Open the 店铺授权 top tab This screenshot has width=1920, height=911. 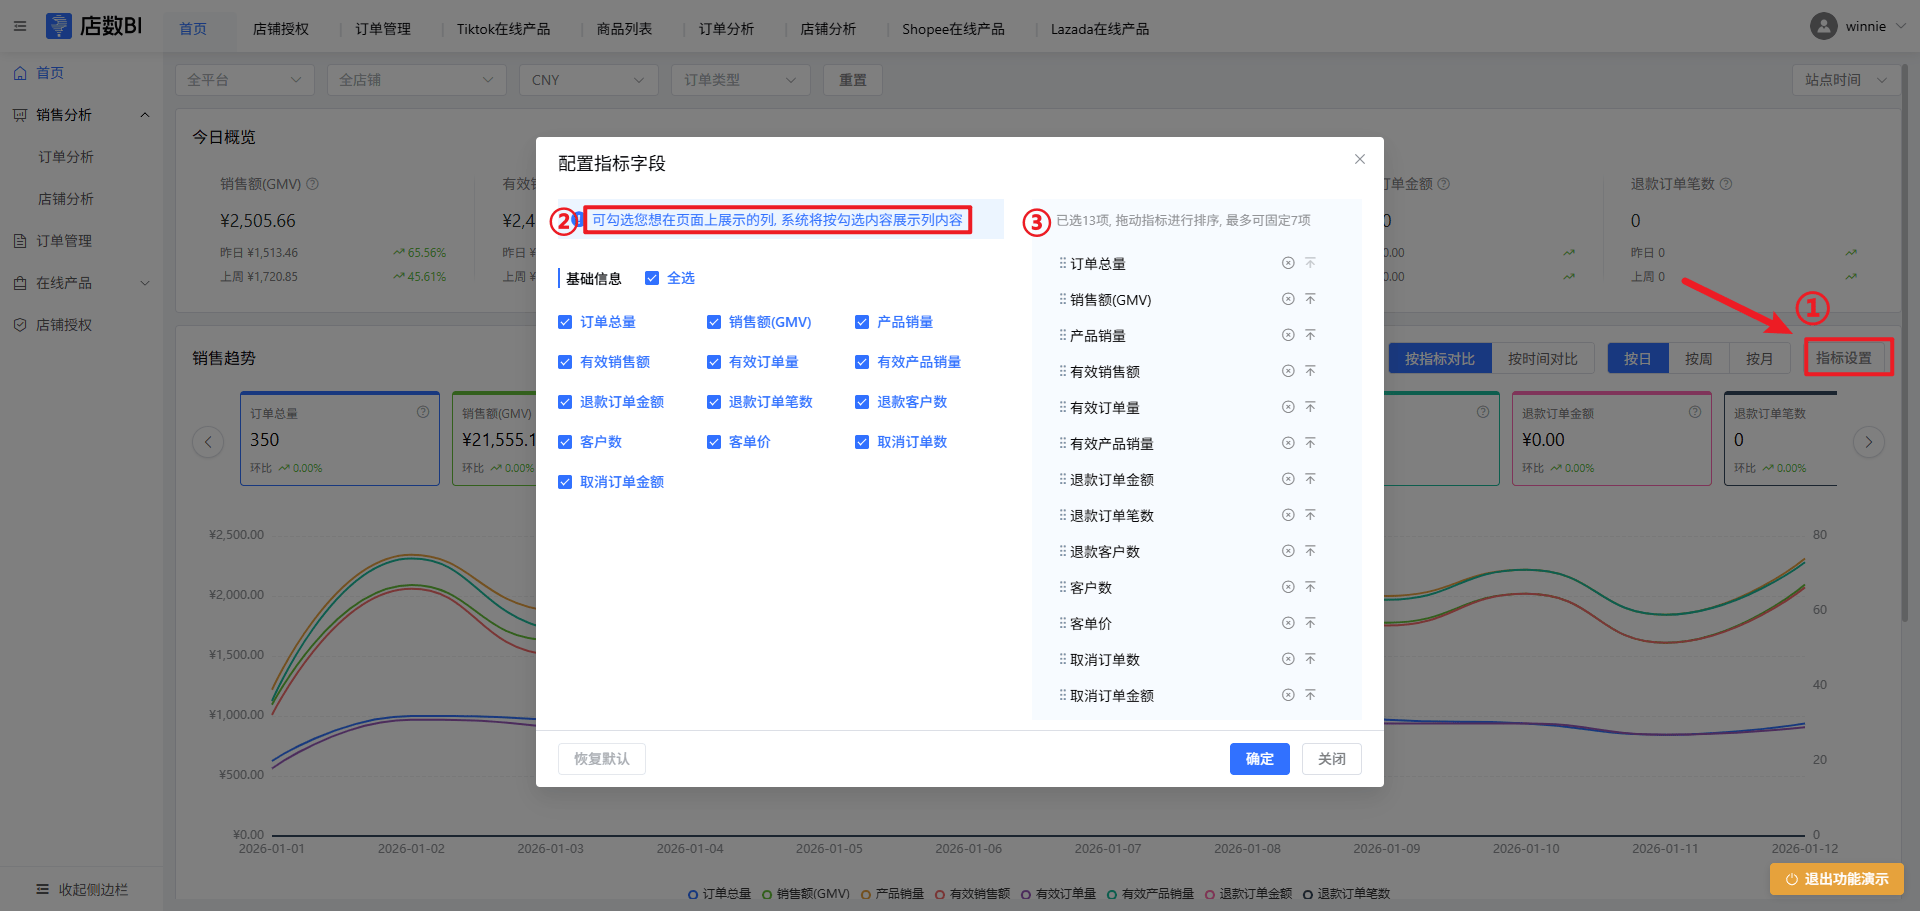click(x=280, y=29)
